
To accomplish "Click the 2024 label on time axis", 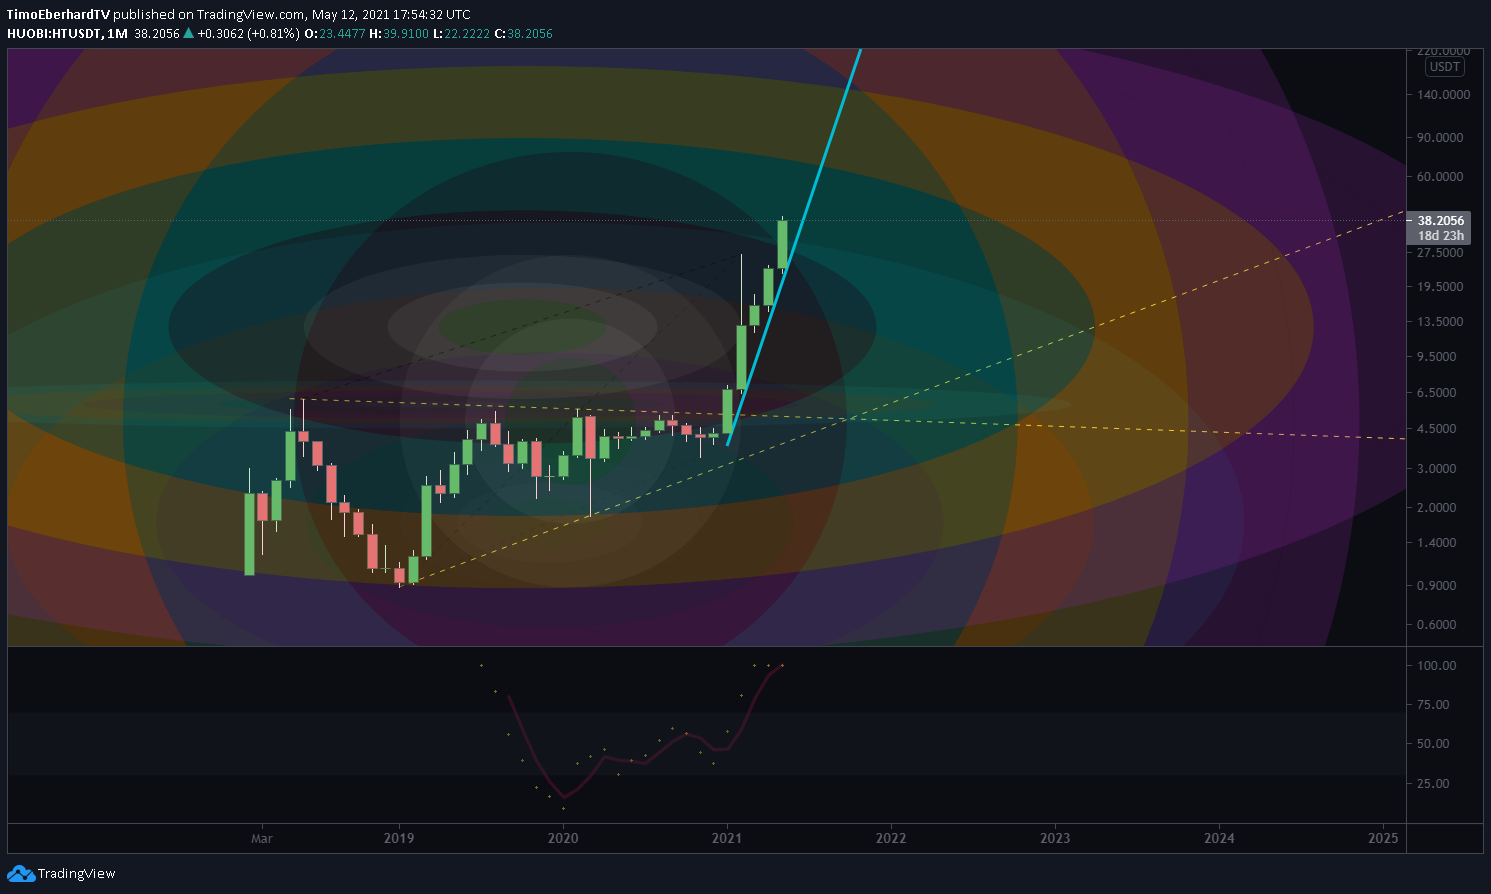I will (1219, 838).
